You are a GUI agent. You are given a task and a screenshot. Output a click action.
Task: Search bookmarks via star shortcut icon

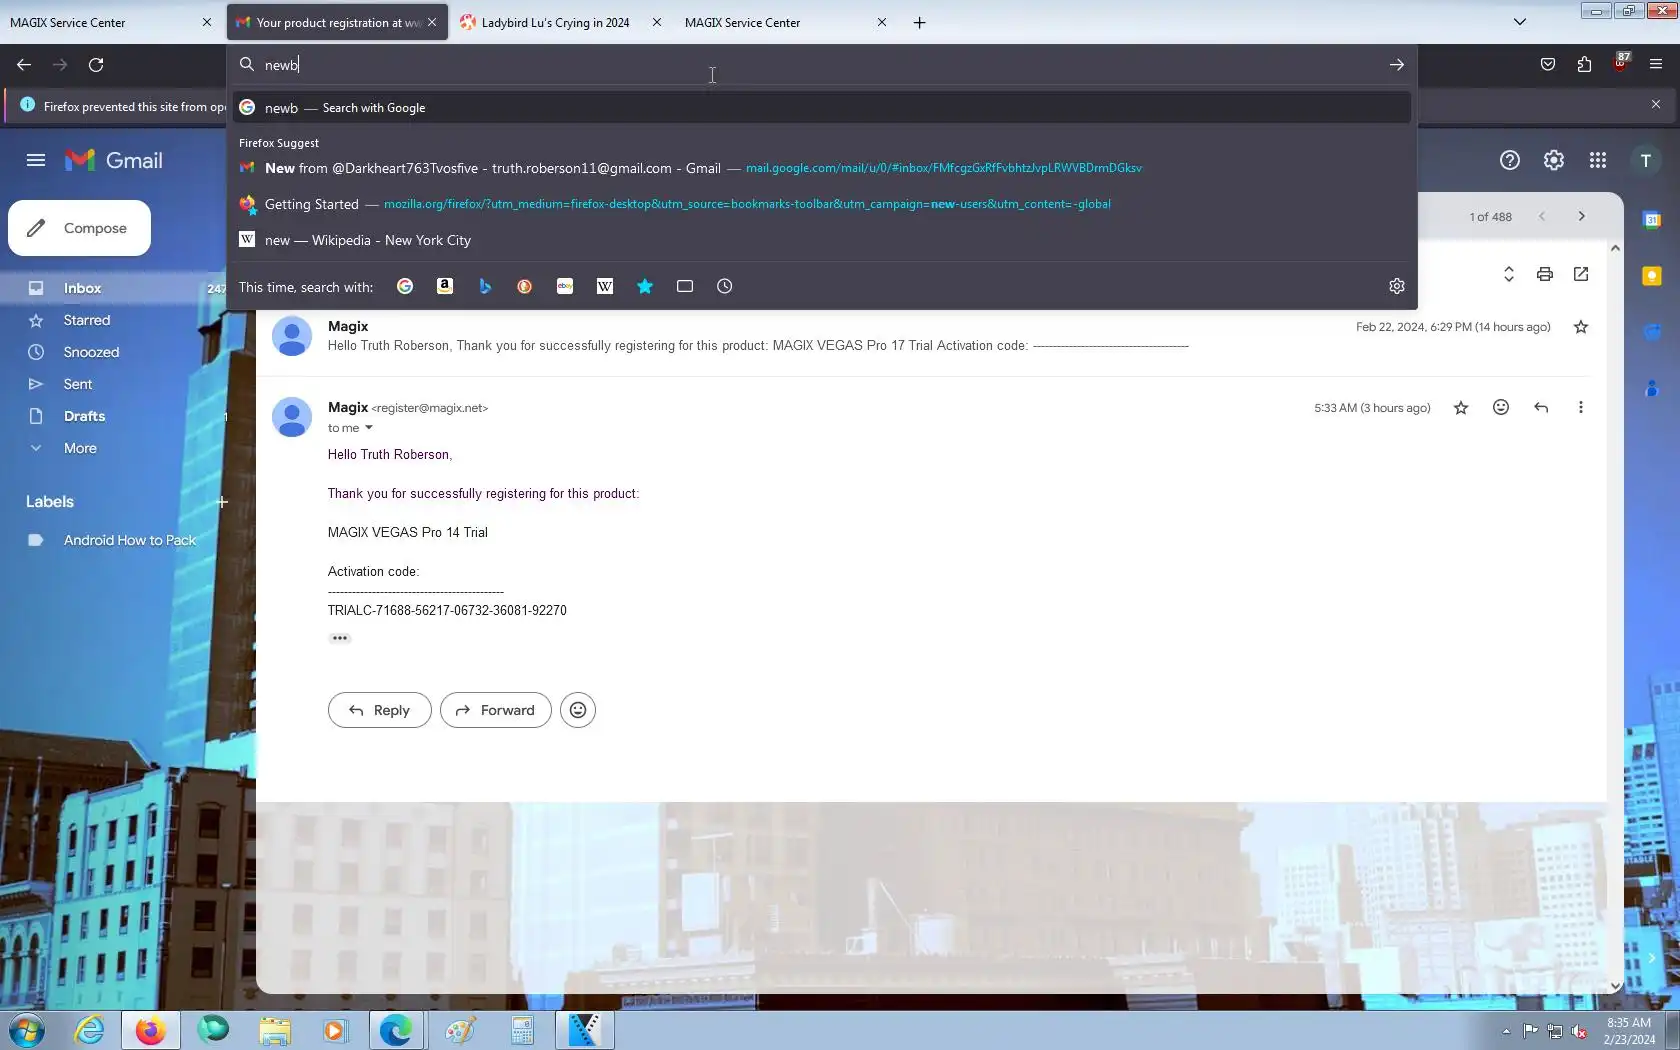coord(645,287)
